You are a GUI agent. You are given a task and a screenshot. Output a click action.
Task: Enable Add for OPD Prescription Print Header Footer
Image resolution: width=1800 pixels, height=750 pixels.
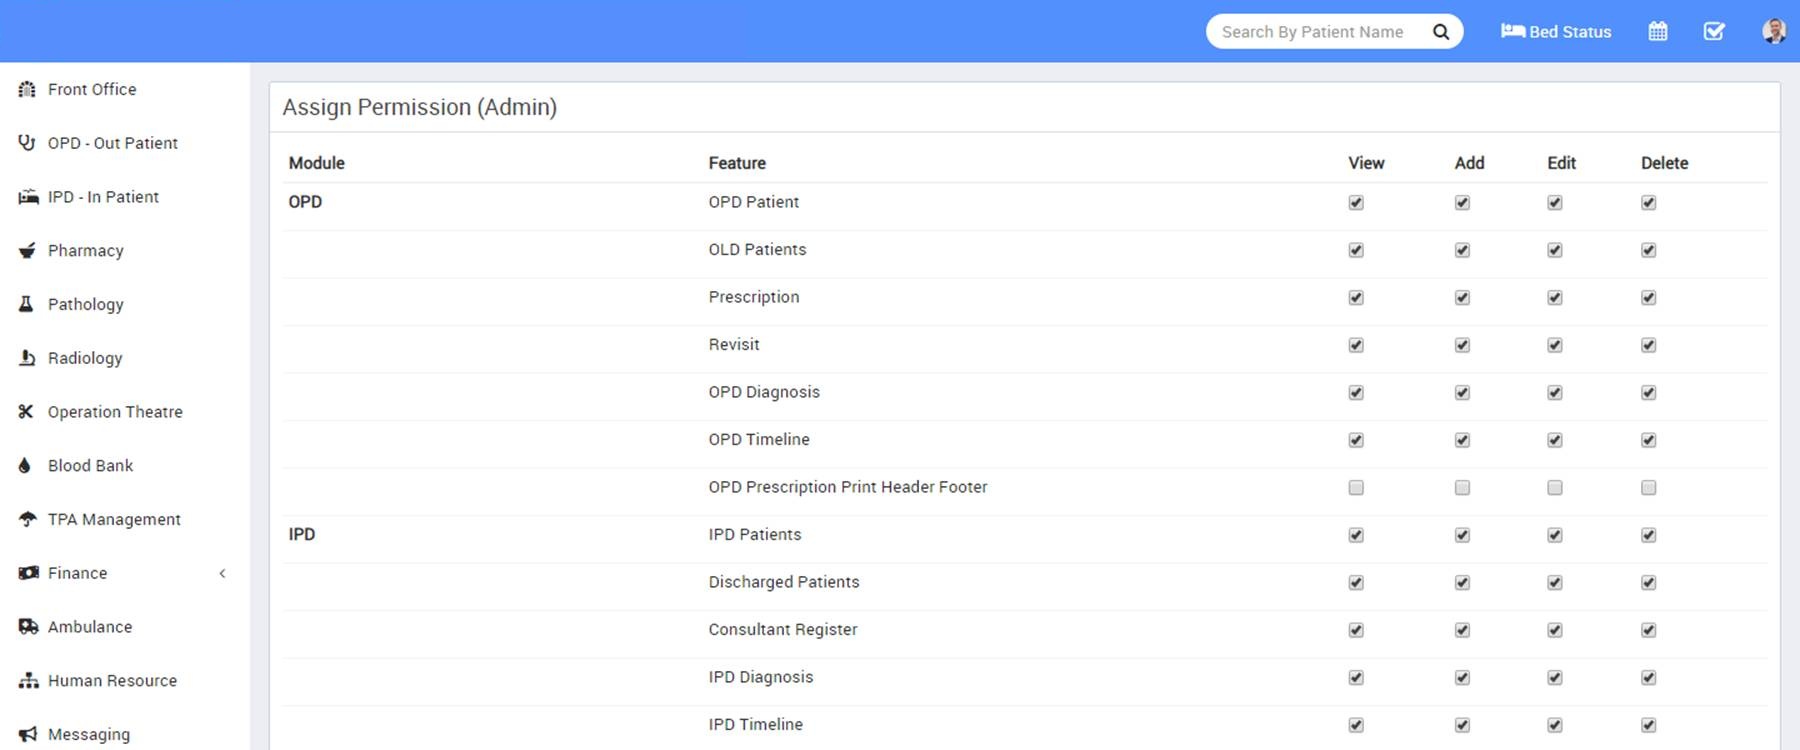click(1462, 488)
